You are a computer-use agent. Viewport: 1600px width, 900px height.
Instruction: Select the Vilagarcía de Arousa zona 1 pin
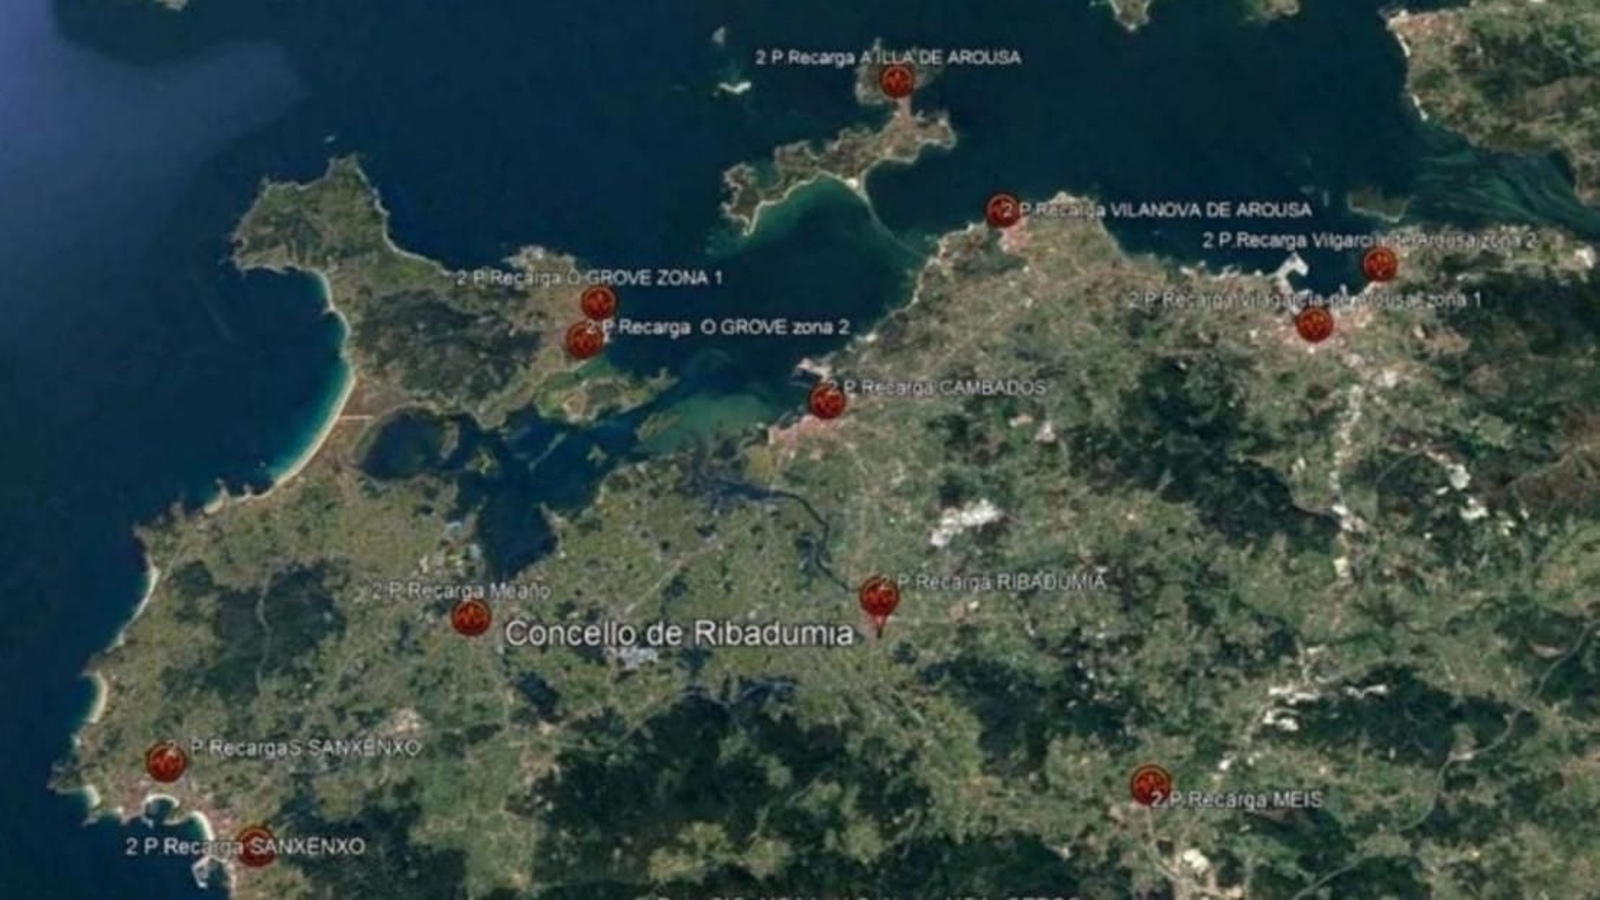coord(1313,322)
